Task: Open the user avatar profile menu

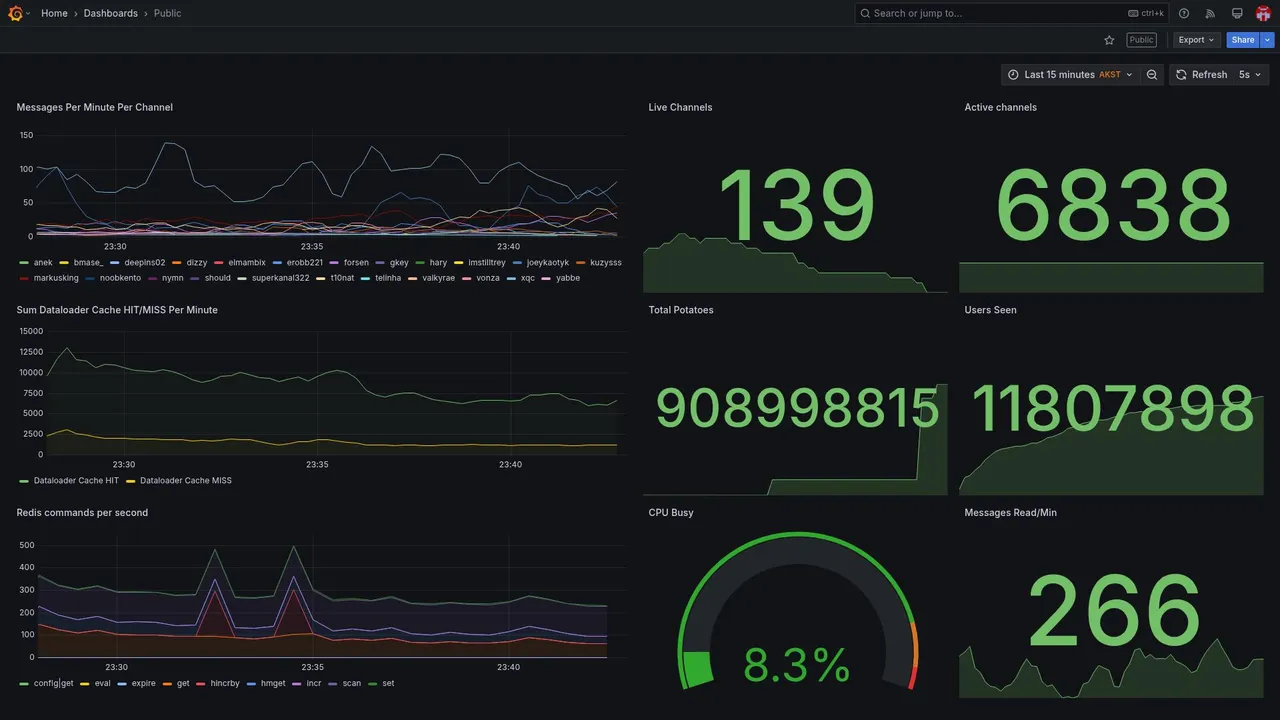Action: [x=1263, y=13]
